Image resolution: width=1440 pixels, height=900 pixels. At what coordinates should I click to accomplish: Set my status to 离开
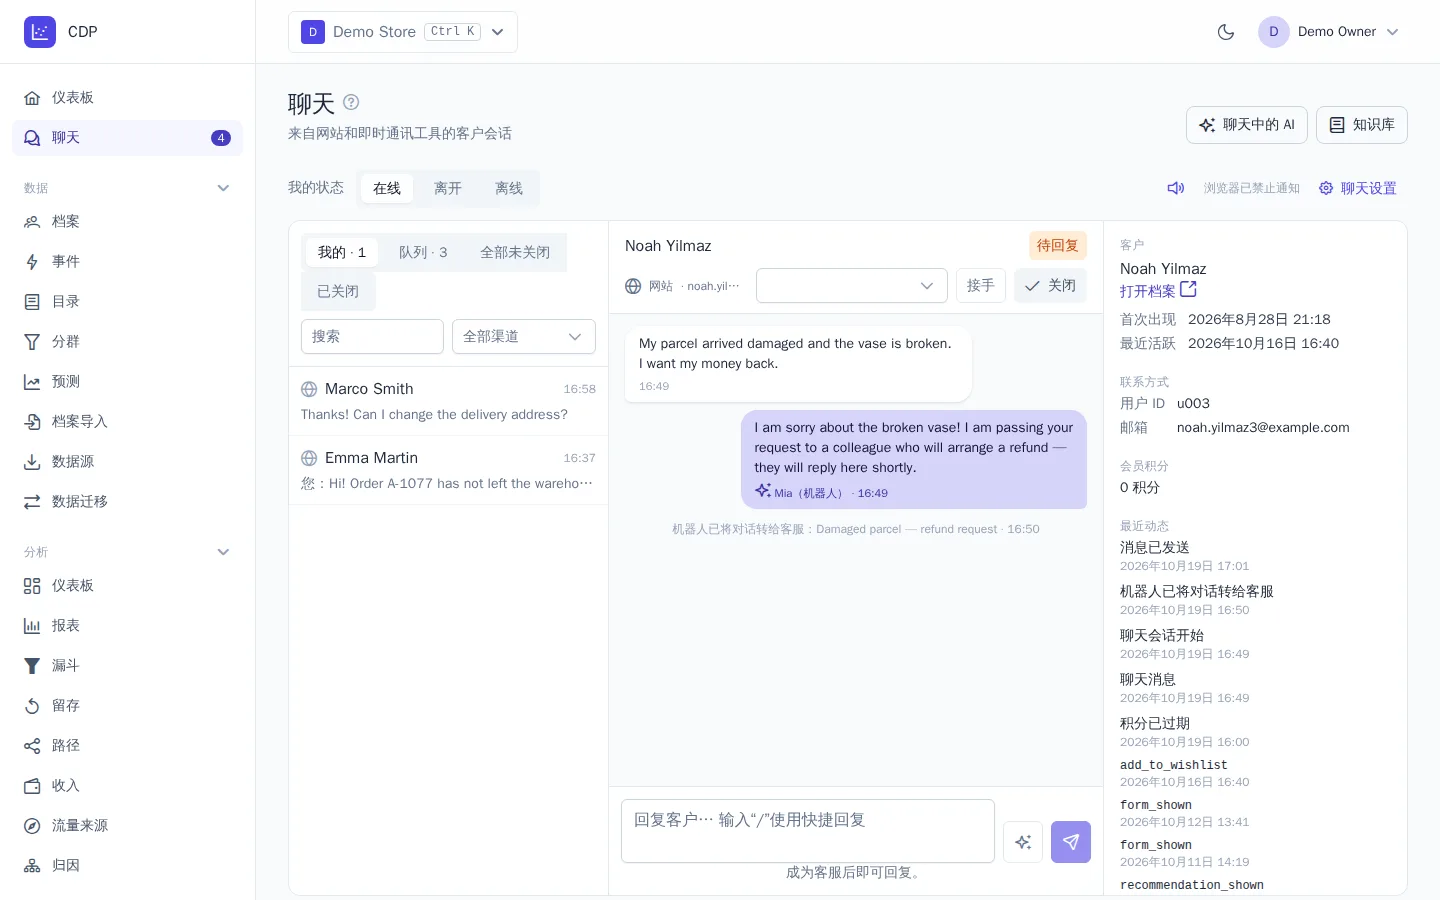448,188
